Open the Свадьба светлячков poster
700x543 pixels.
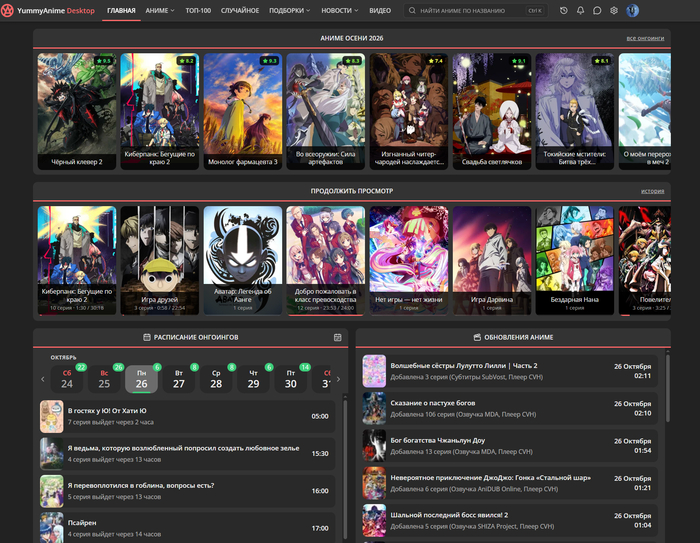(492, 111)
